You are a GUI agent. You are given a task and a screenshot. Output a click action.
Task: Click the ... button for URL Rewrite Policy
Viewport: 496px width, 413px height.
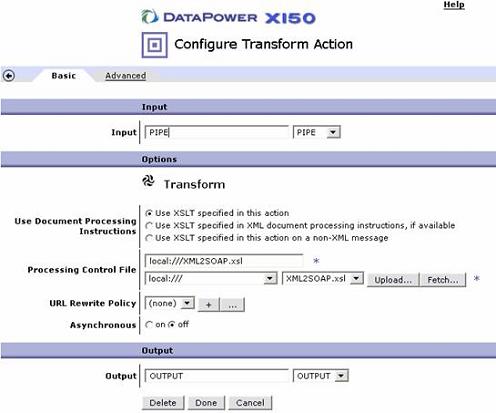(233, 305)
